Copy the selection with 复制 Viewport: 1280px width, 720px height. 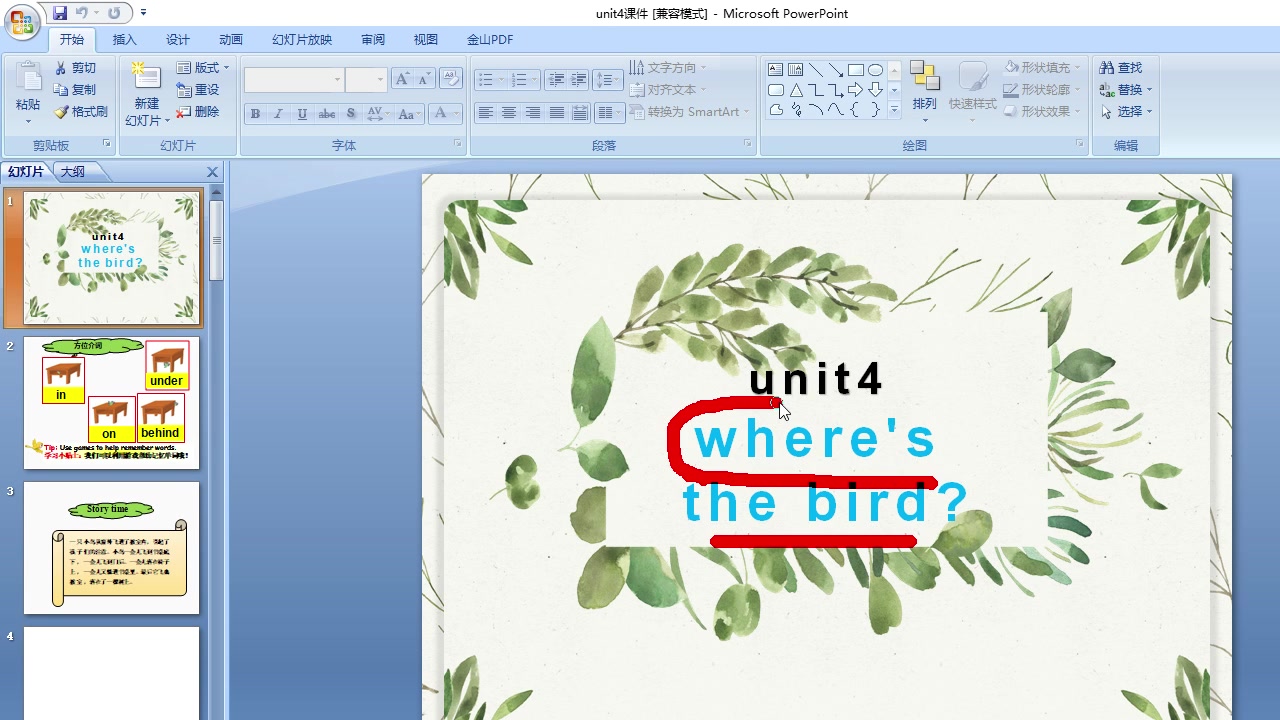[x=75, y=90]
